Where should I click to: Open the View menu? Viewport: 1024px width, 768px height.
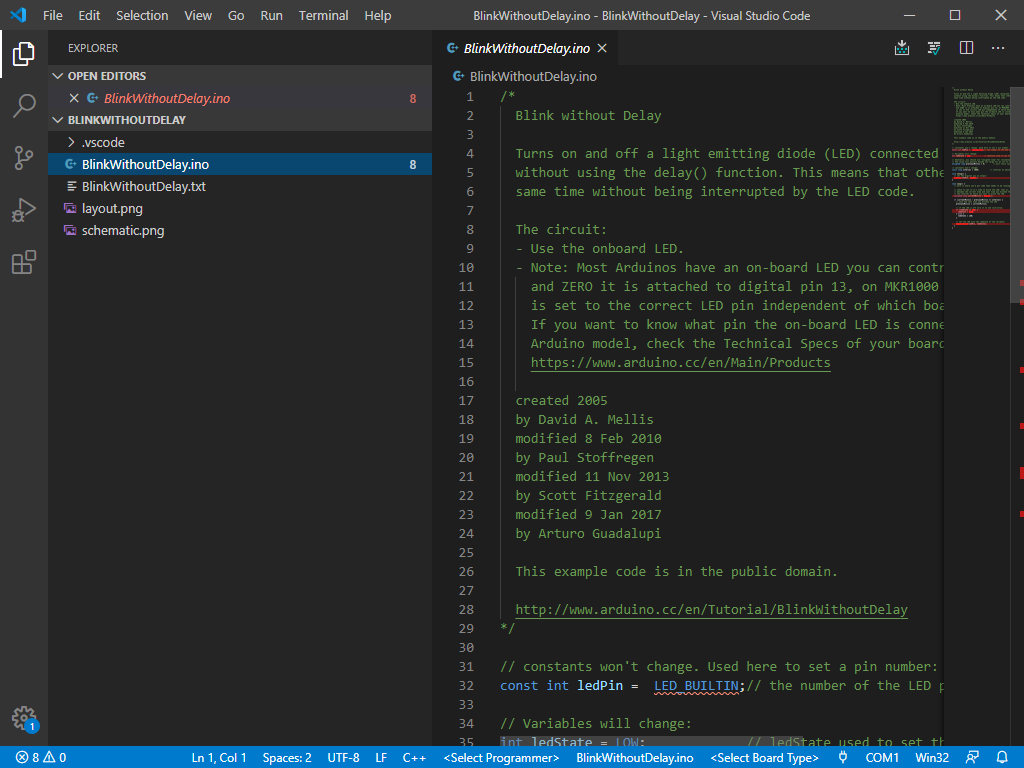click(198, 16)
